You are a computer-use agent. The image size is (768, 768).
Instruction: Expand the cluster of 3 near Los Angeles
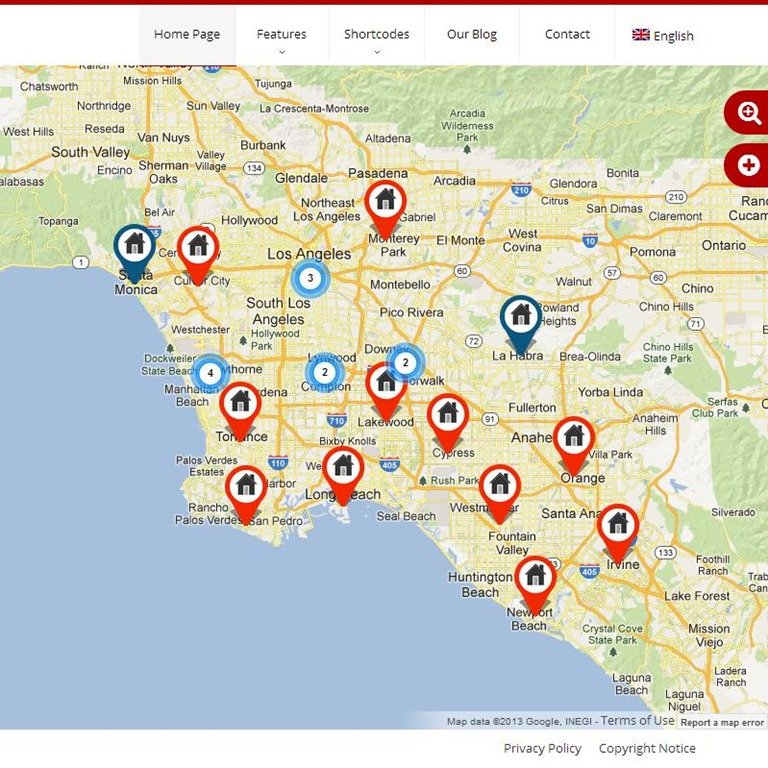pyautogui.click(x=310, y=278)
